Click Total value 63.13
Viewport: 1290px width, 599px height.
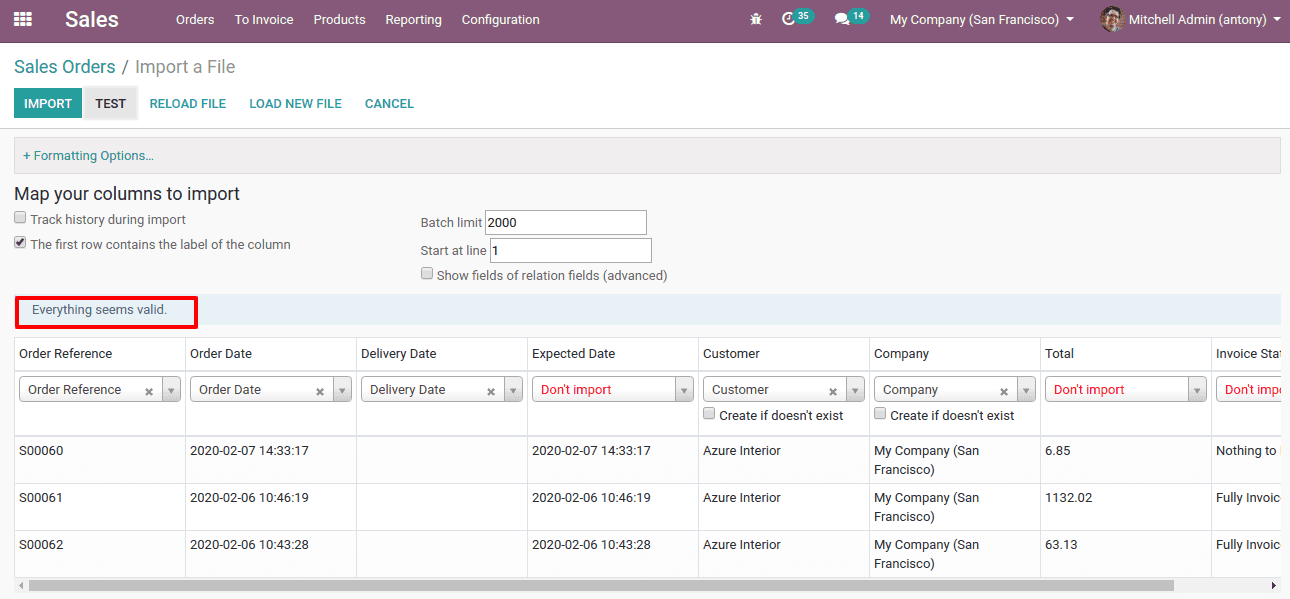[1062, 545]
